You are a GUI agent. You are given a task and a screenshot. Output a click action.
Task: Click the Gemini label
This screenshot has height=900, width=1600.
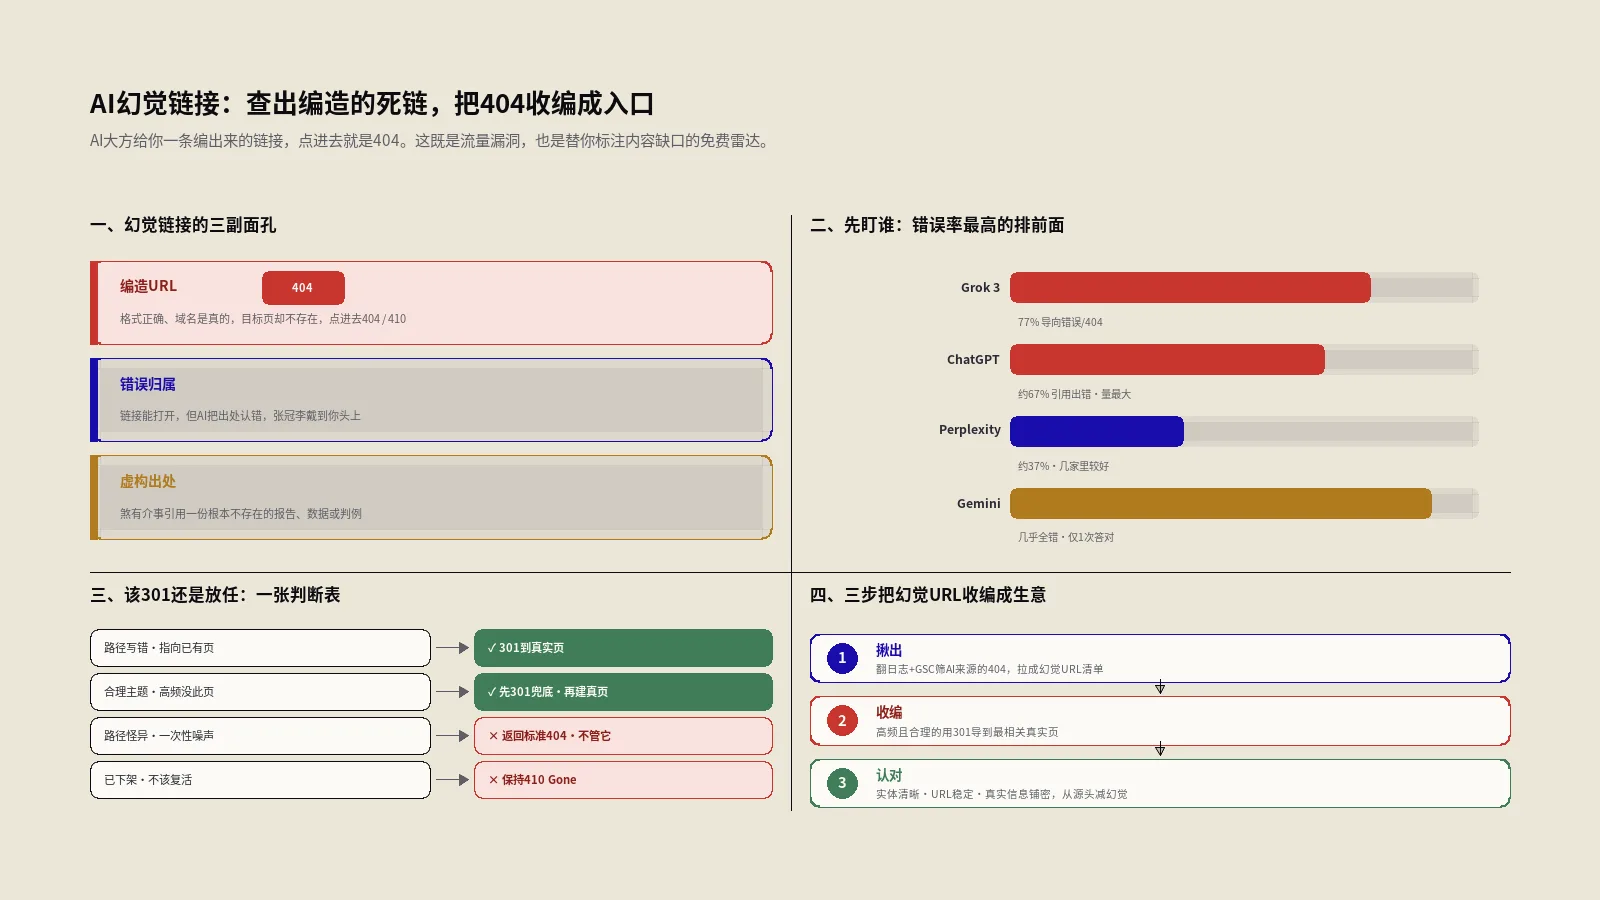click(978, 504)
